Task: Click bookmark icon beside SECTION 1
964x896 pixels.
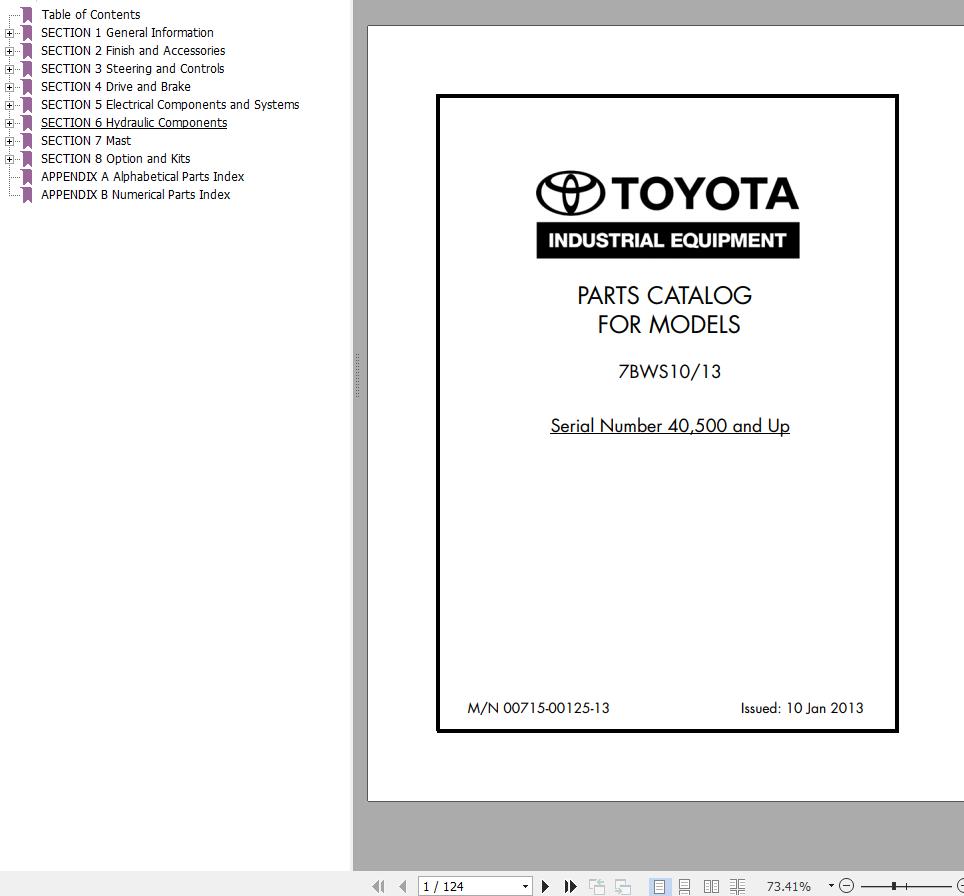Action: 27,33
